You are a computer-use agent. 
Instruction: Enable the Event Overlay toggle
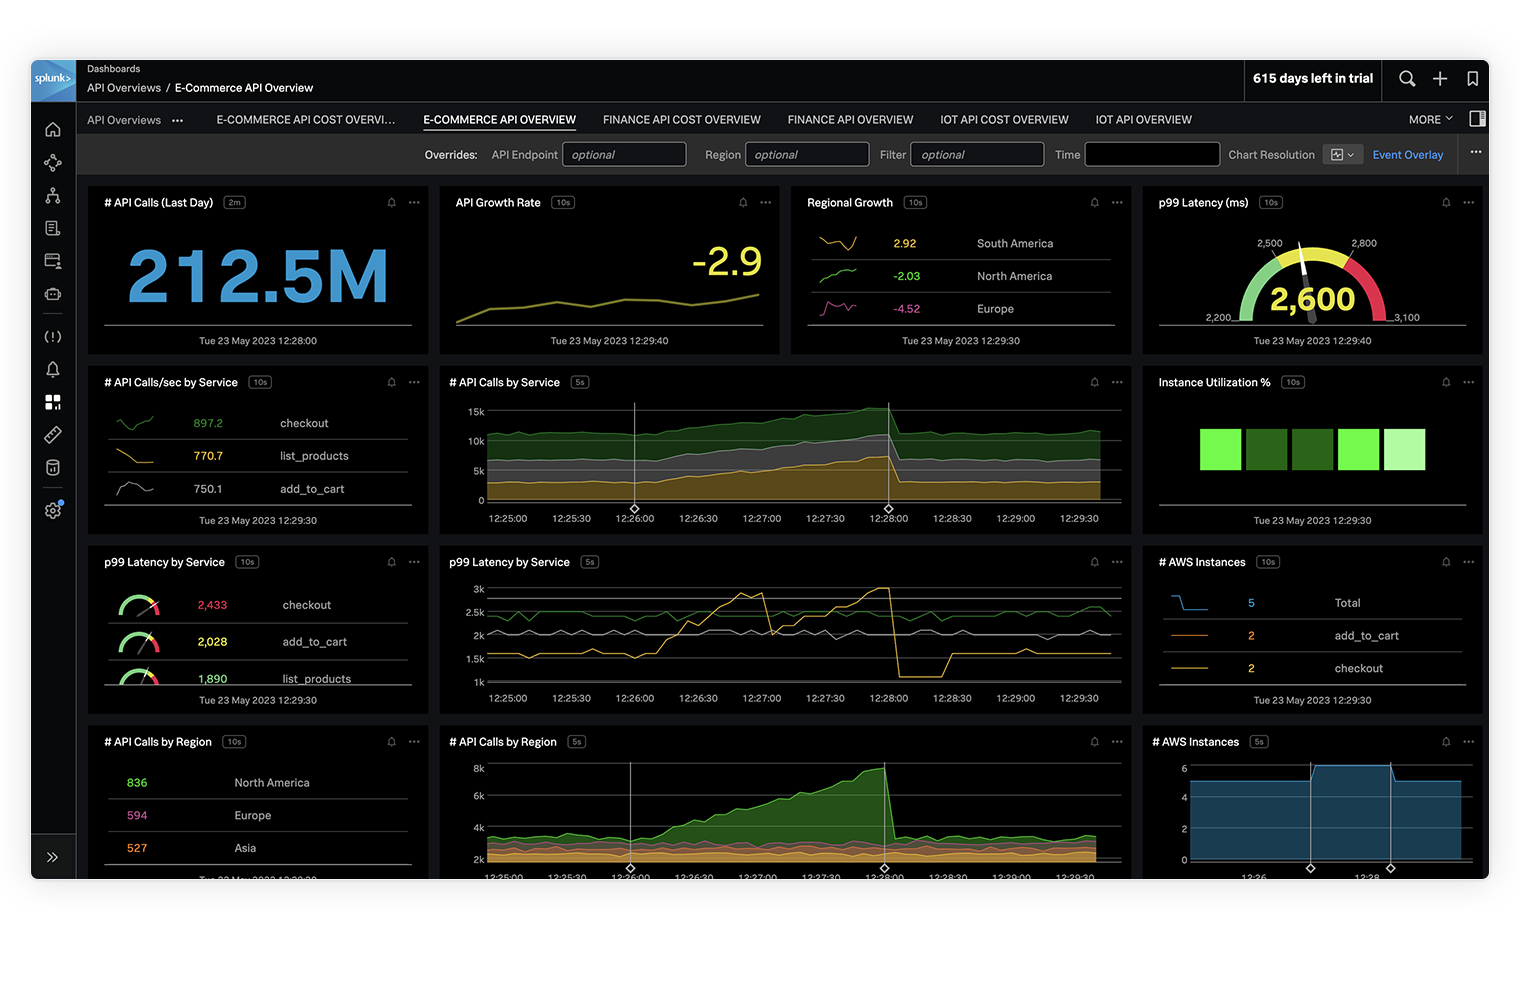click(x=1408, y=154)
